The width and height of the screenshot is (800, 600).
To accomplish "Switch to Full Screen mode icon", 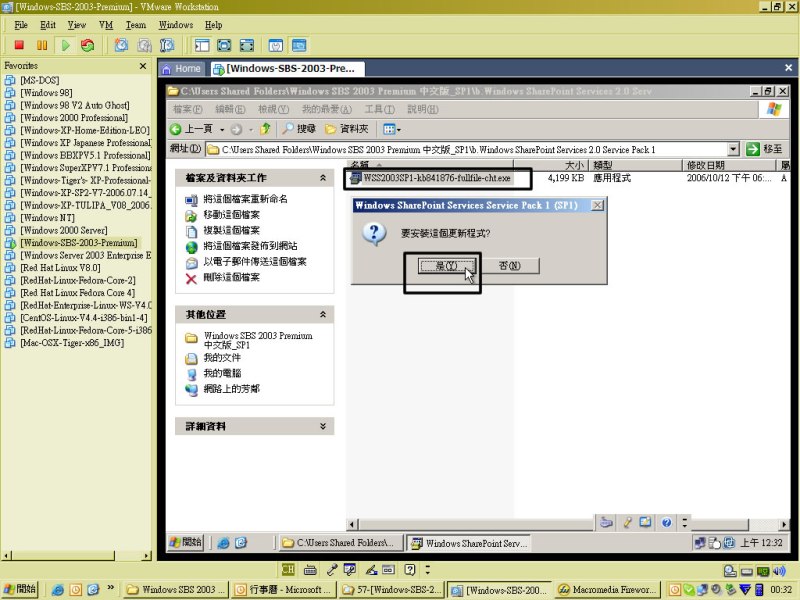I will click(224, 45).
